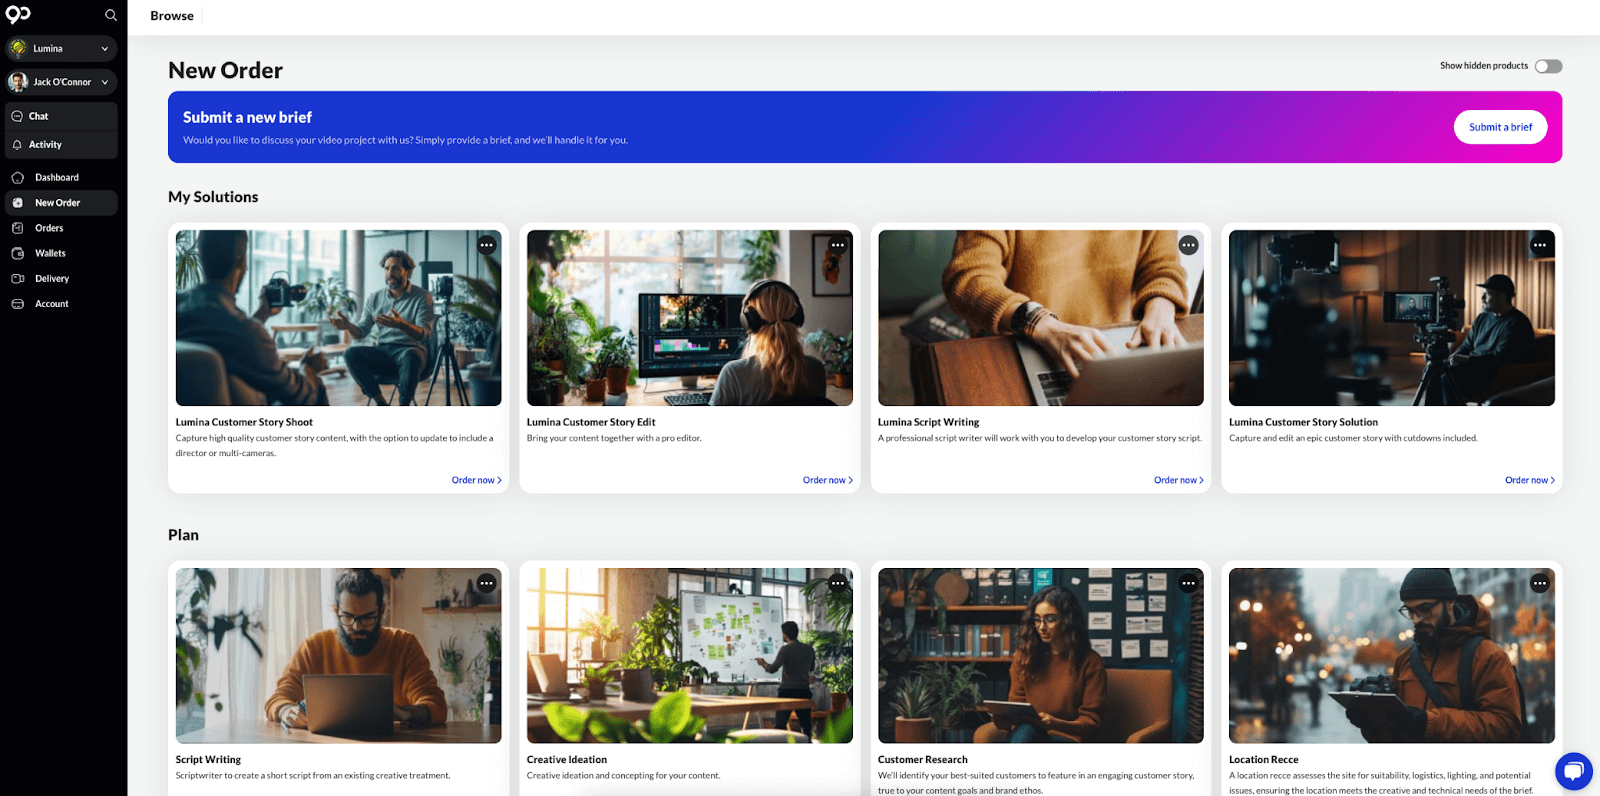Open the live chat support bubble
Viewport: 1600px width, 796px height.
(1573, 771)
